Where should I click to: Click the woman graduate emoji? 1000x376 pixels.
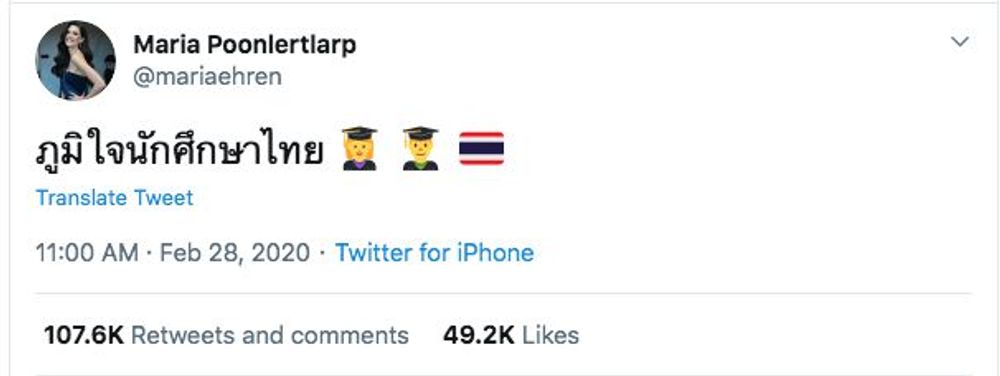tap(360, 148)
